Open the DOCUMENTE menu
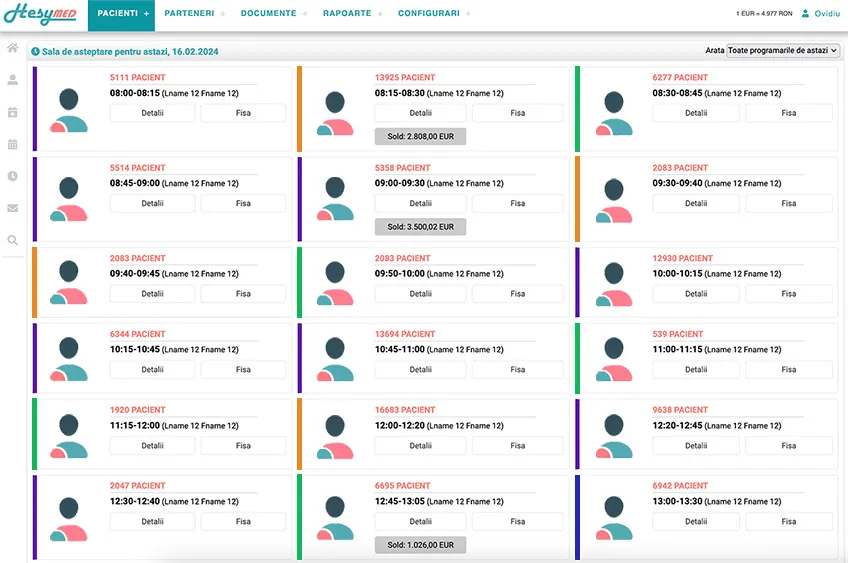Screen dimensions: 848x563 (268, 14)
